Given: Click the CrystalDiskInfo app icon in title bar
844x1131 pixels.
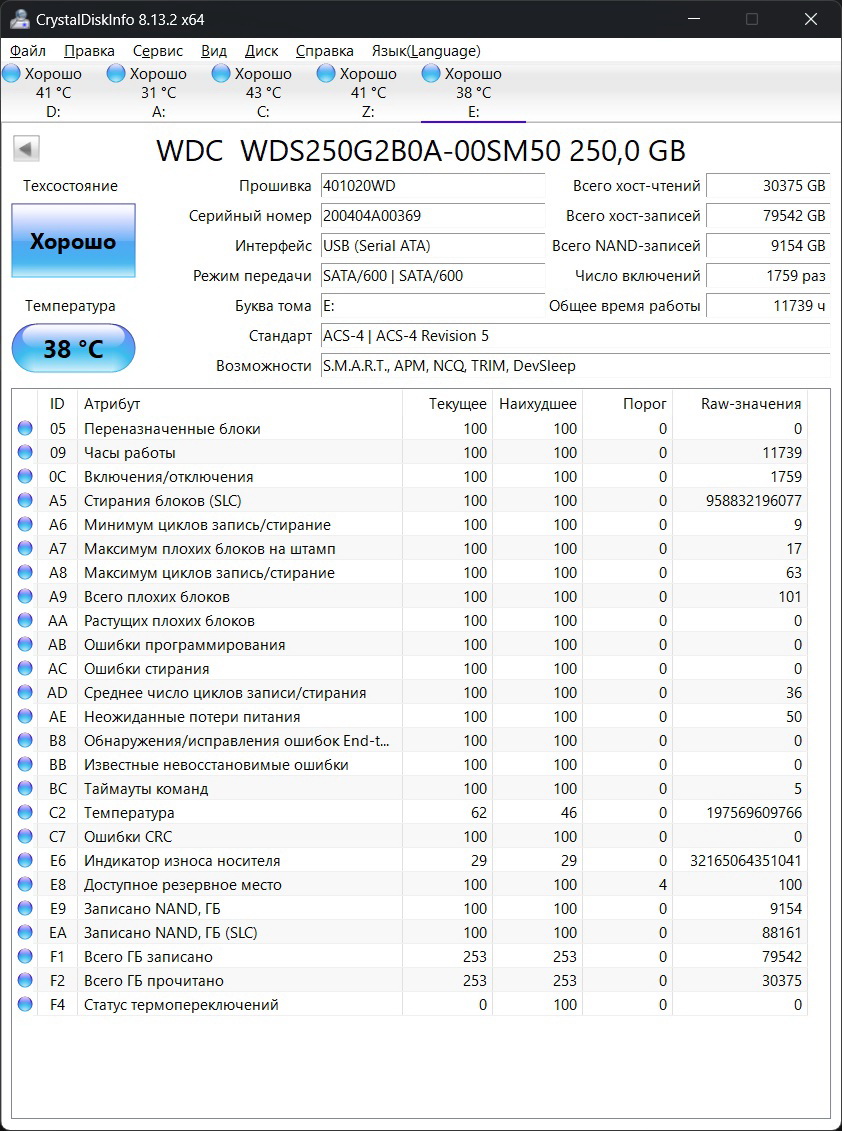Looking at the screenshot, I should (x=19, y=19).
